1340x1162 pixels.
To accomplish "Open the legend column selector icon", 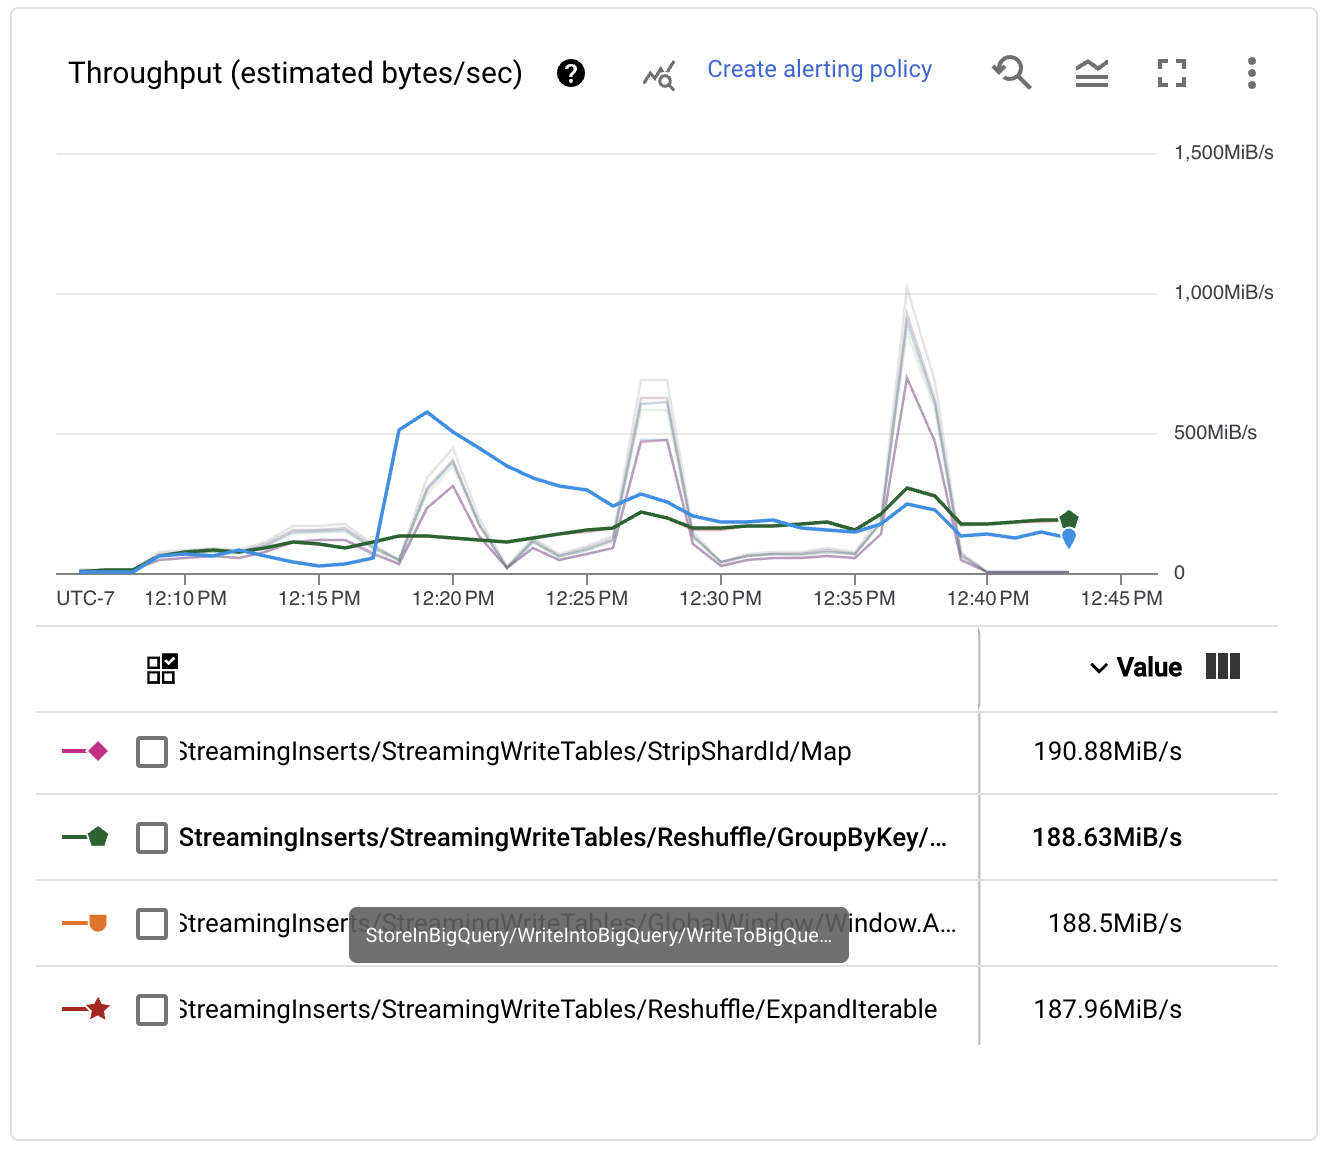I will click(x=1222, y=667).
